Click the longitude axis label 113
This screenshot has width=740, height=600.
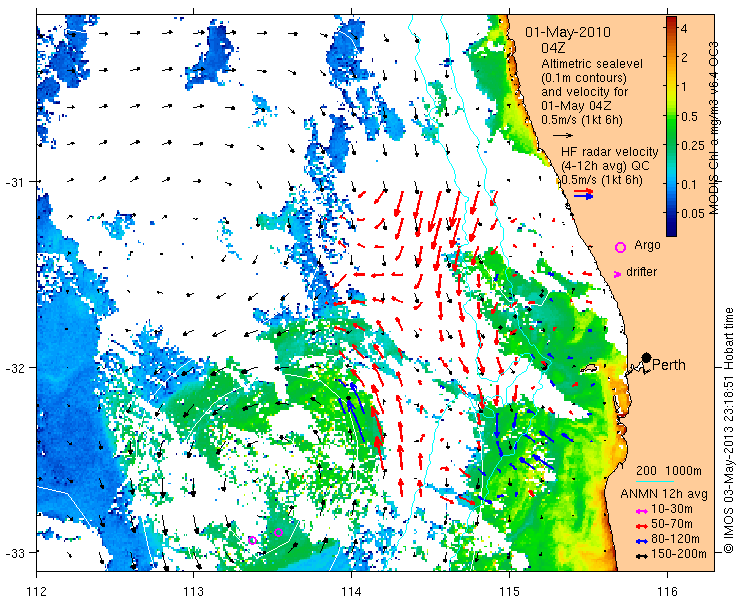(194, 590)
